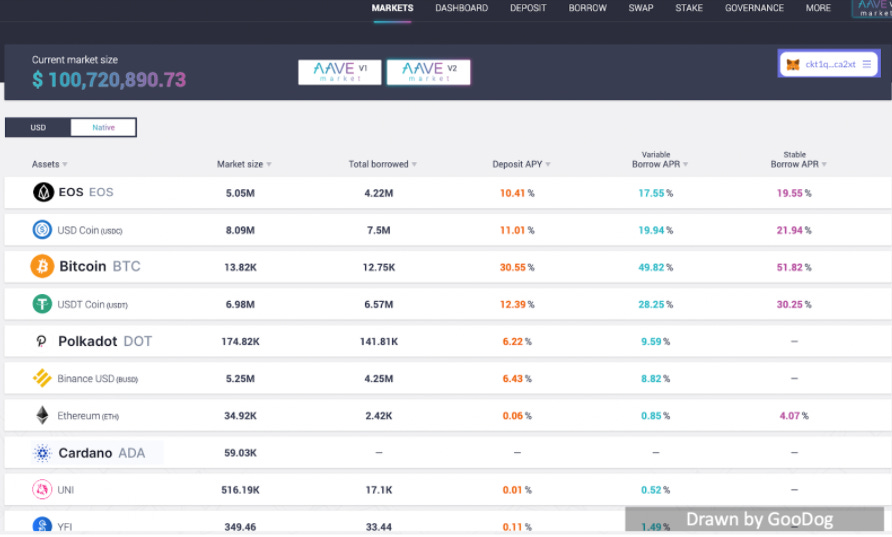Click YFI market size 349.46
The width and height of the screenshot is (892, 537).
click(x=240, y=527)
